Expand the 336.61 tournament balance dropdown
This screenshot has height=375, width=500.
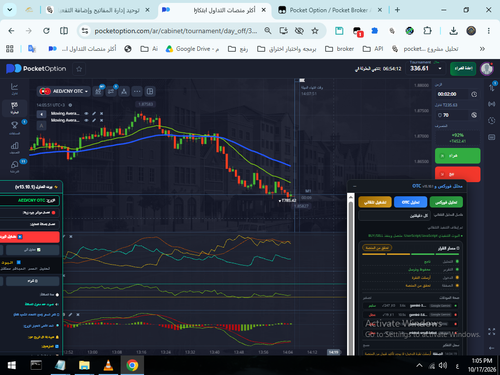[440, 69]
